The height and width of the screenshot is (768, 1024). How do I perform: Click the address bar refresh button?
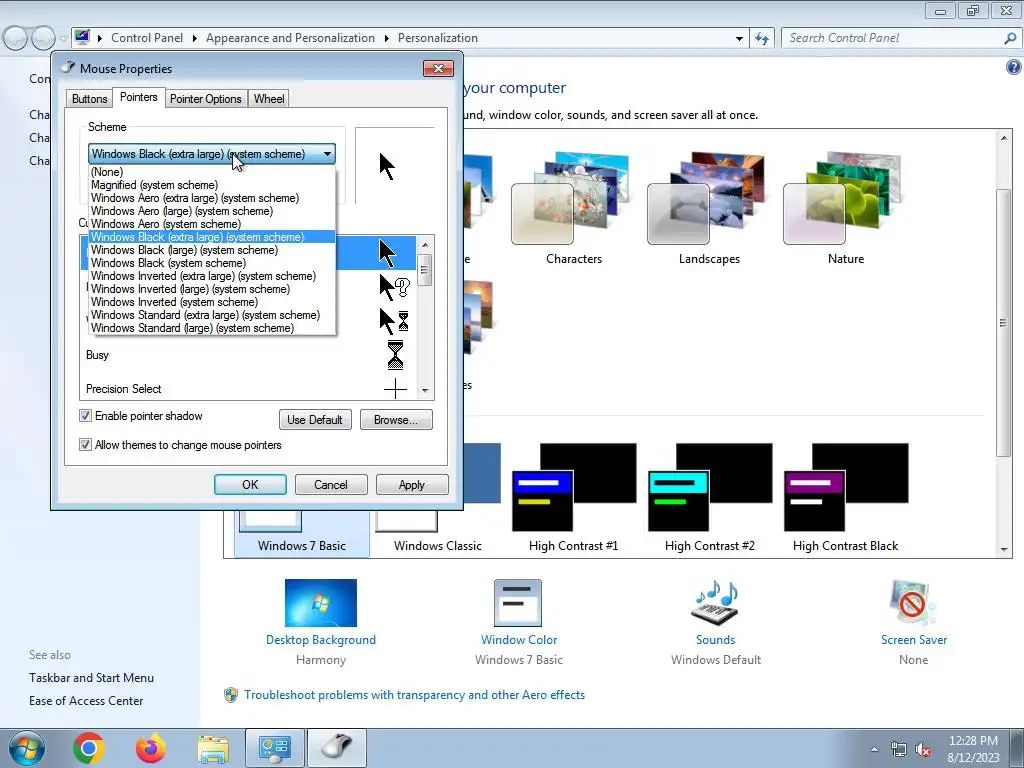tap(761, 38)
